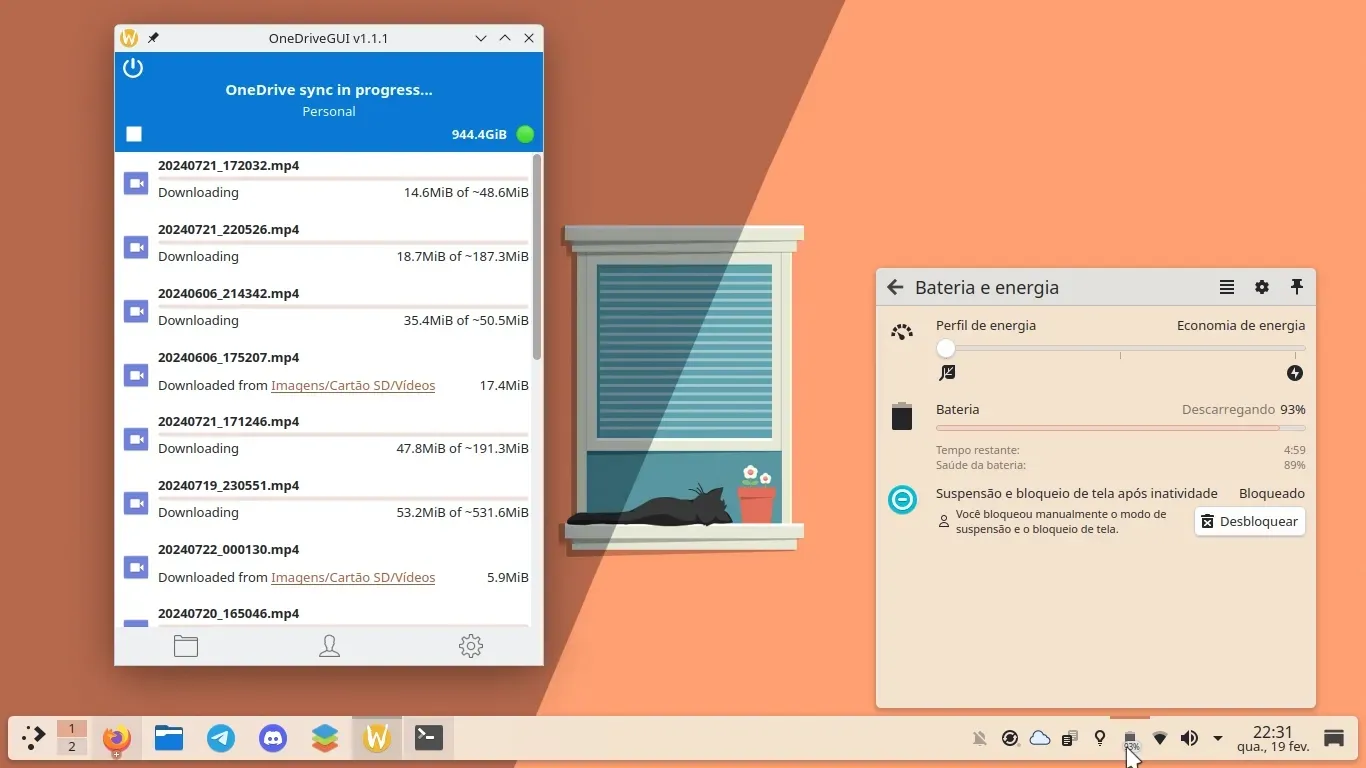Viewport: 1366px width, 768px height.
Task: Pin the battery panel open
Action: (1297, 287)
